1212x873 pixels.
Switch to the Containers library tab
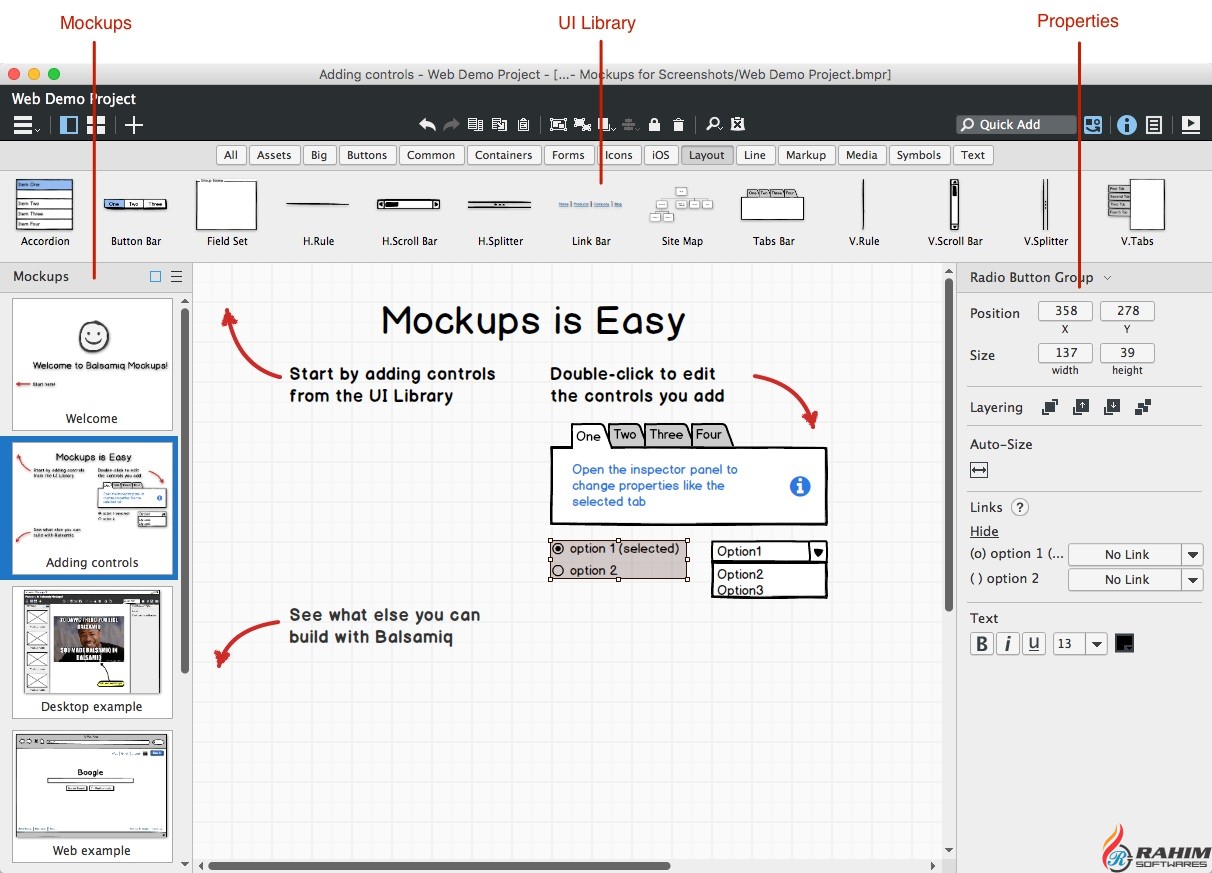[503, 155]
